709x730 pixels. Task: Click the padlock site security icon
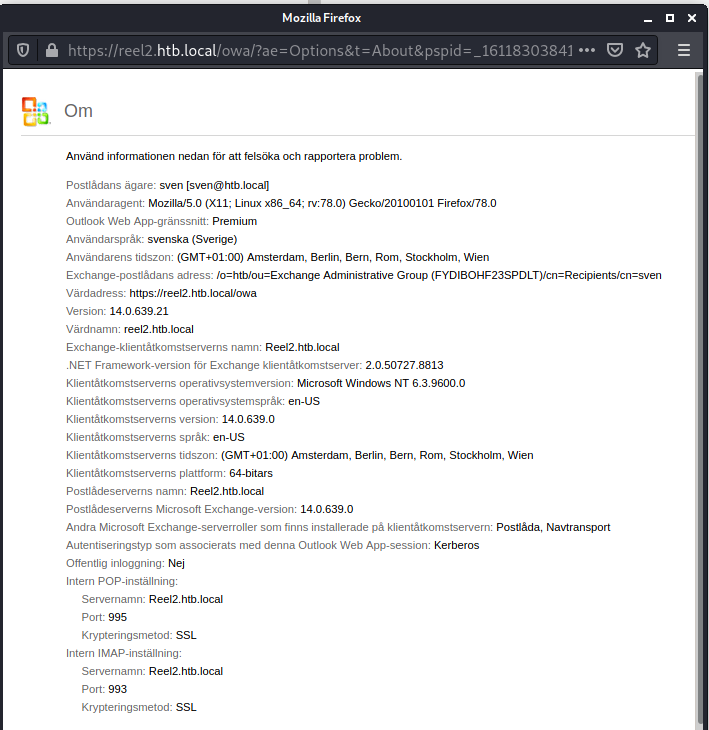(49, 50)
